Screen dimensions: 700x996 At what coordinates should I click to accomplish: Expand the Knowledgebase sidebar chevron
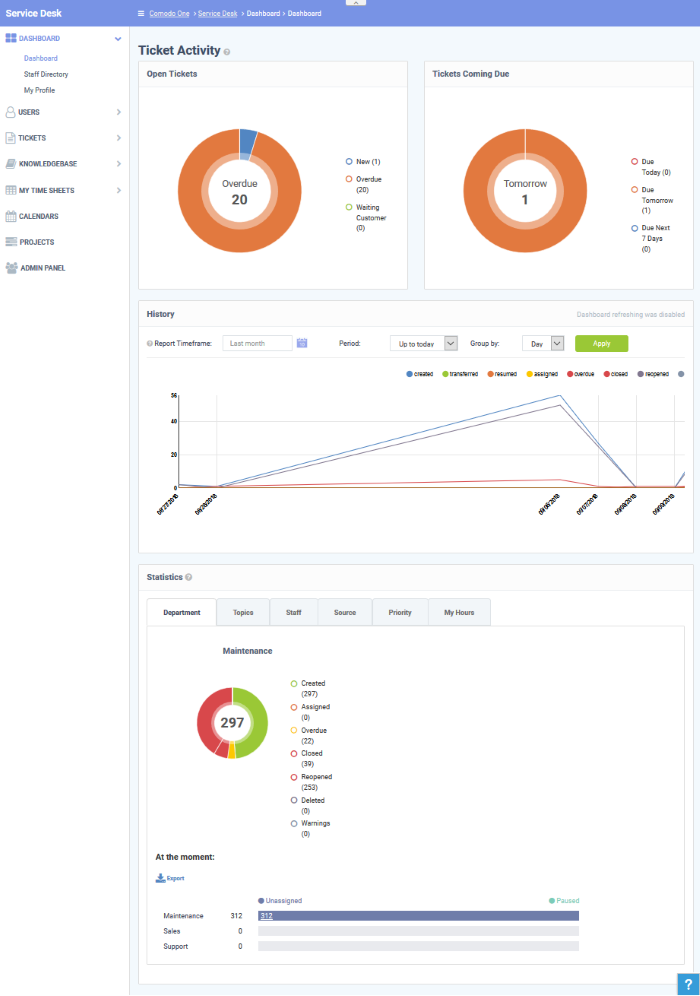[119, 164]
